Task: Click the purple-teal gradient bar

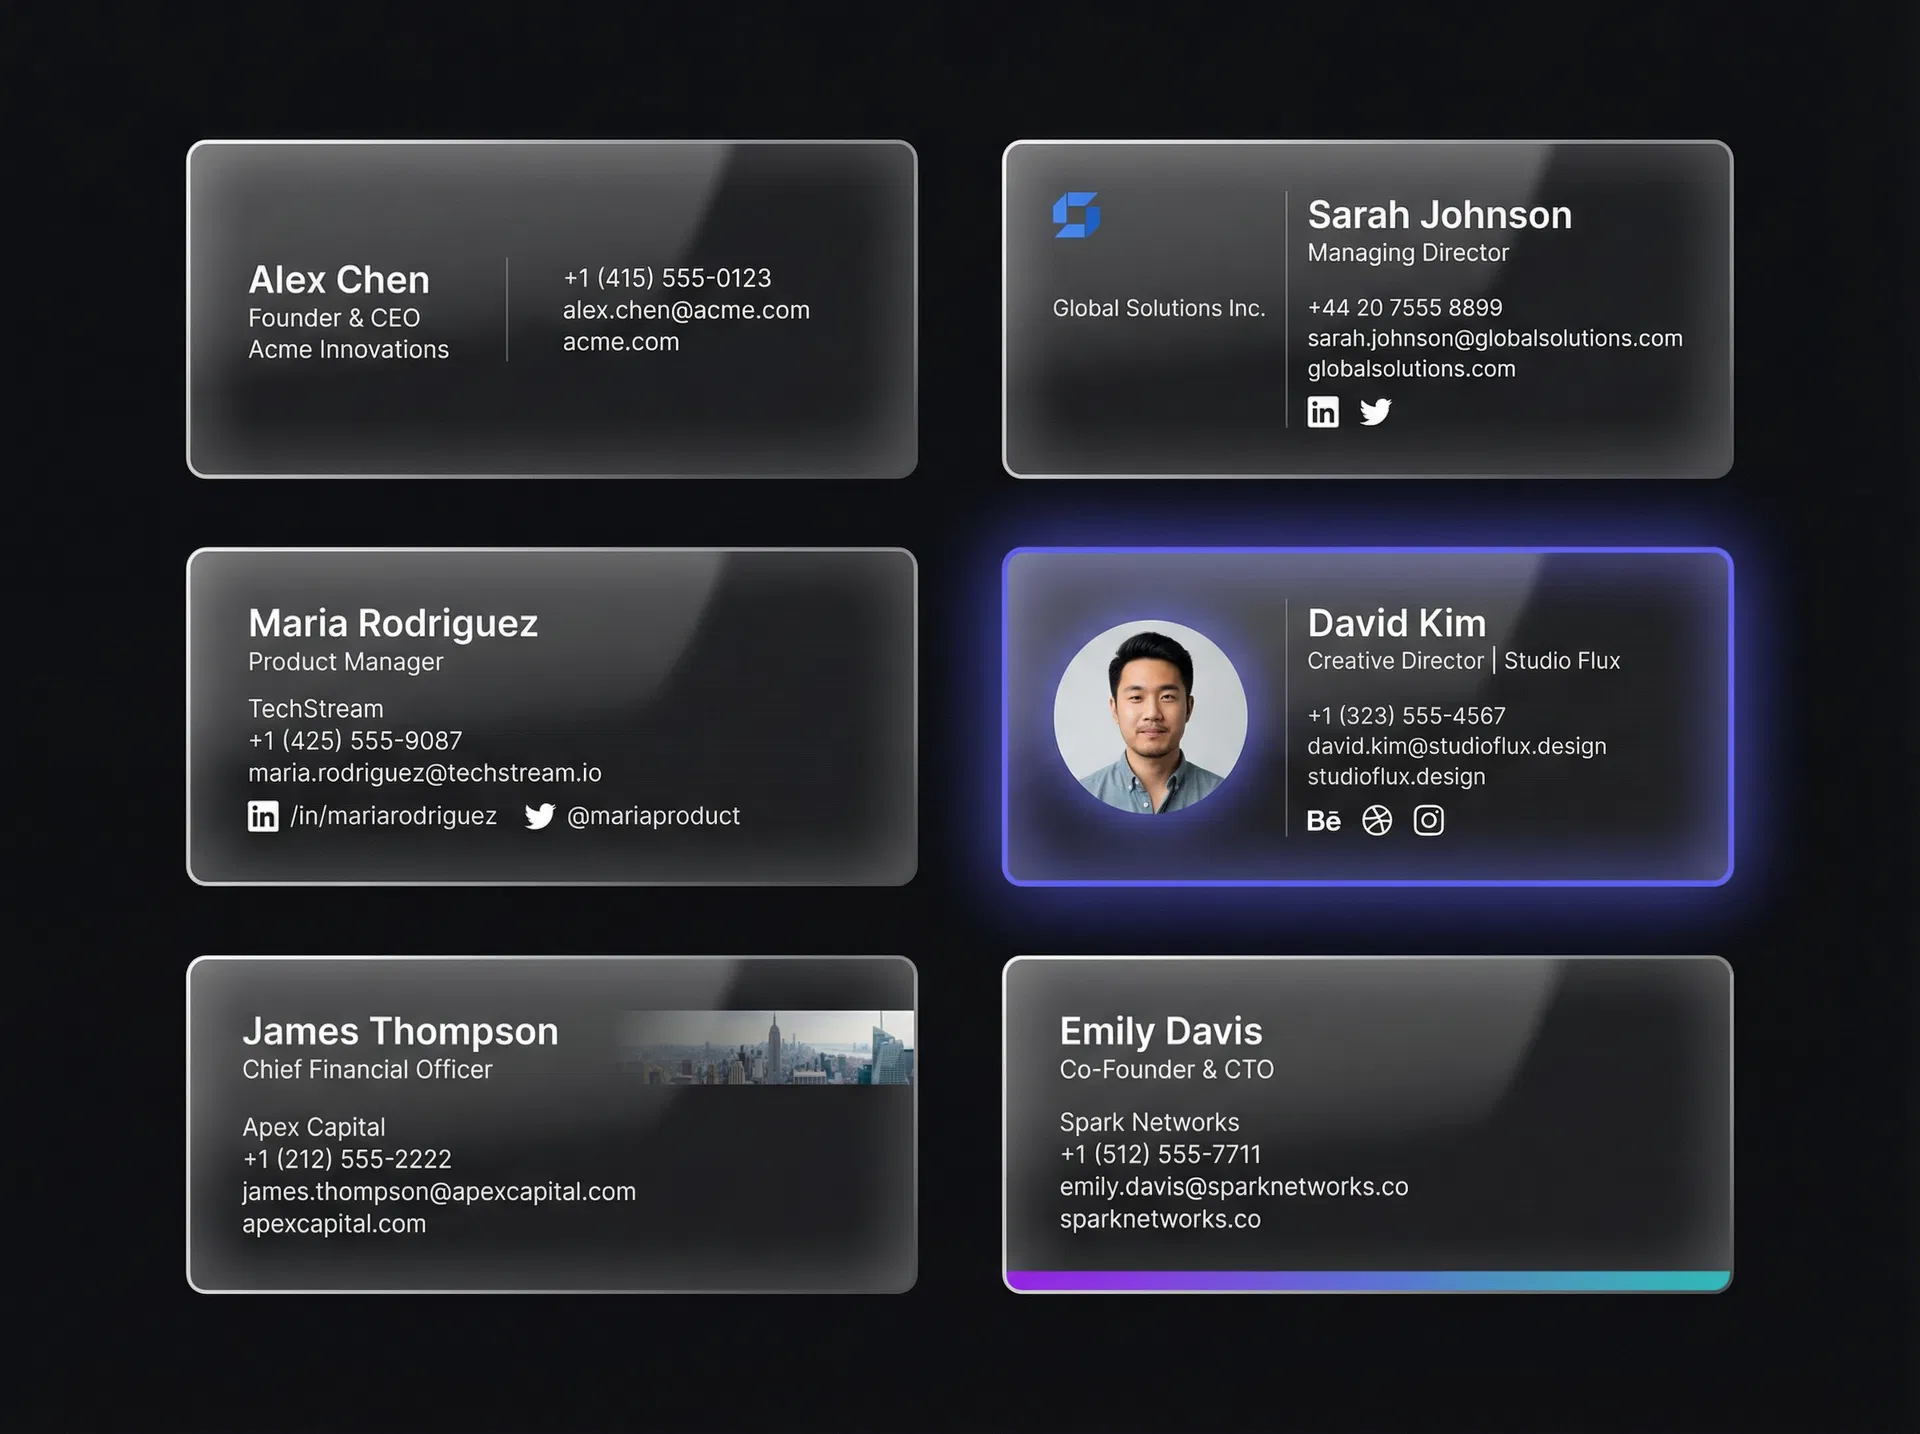Action: tap(1367, 1281)
